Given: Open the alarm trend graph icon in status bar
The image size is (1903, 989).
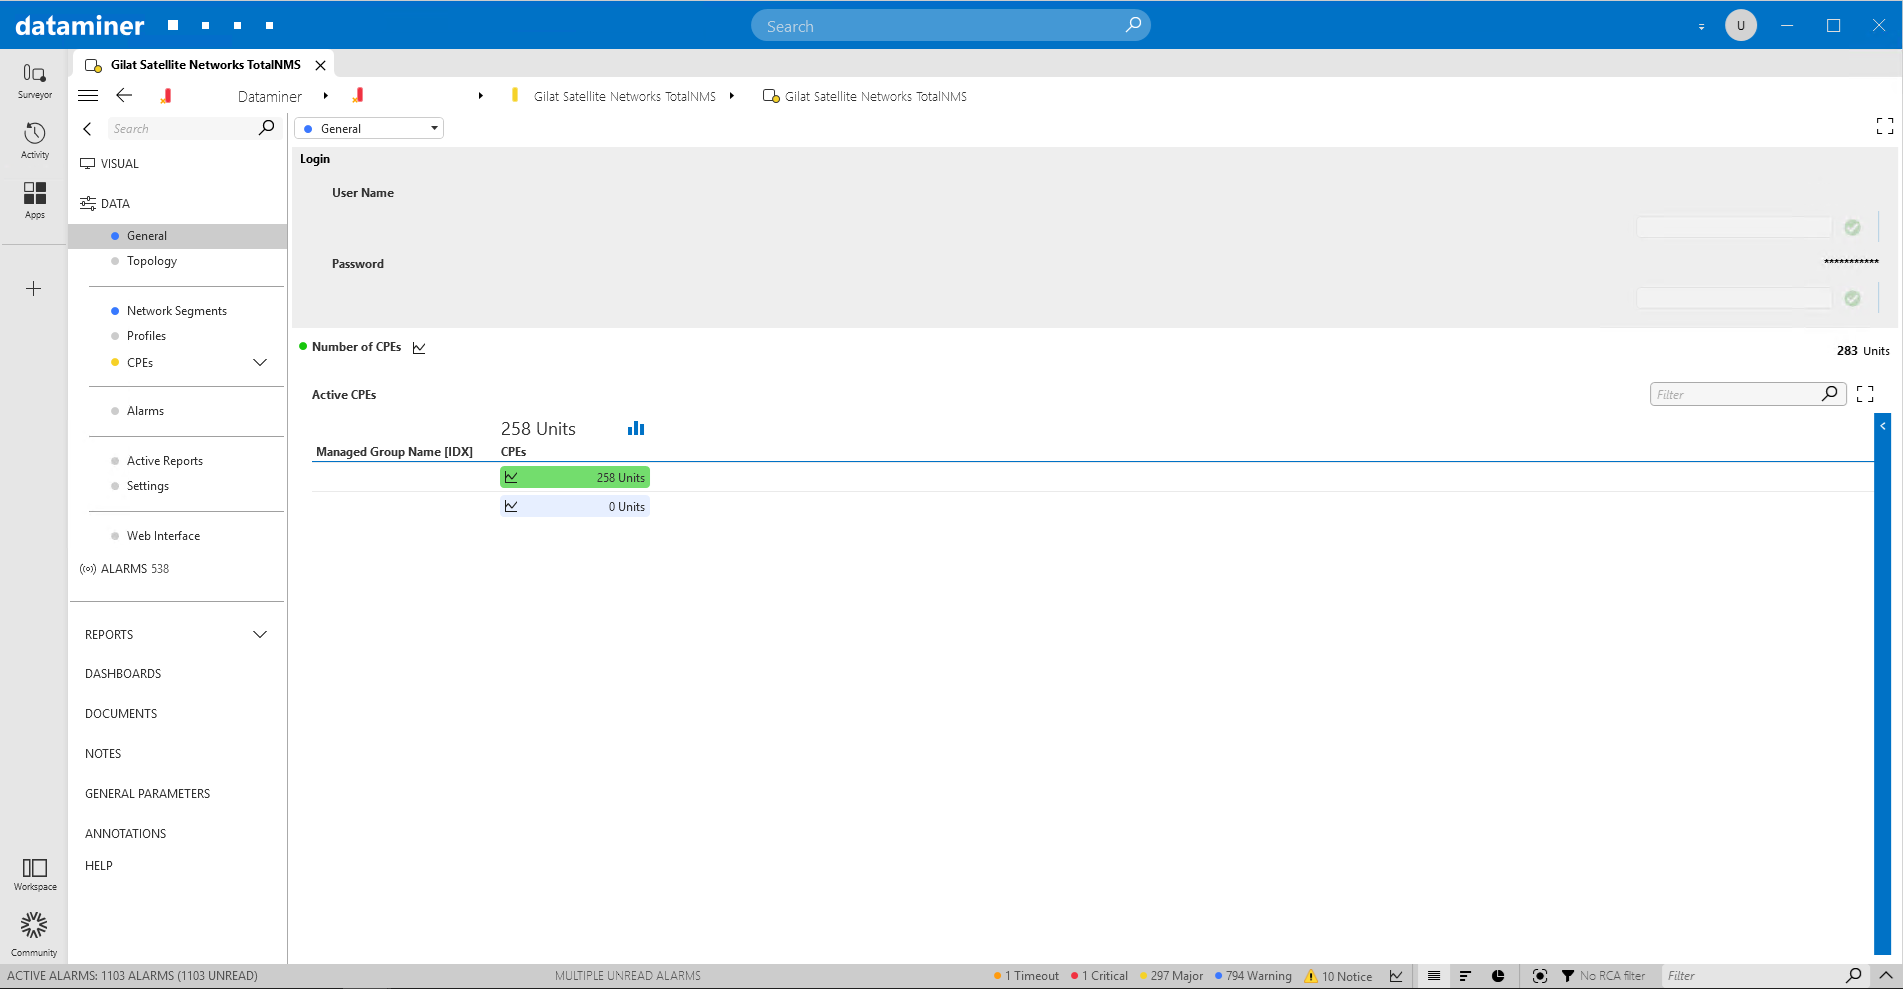Looking at the screenshot, I should coord(1396,976).
